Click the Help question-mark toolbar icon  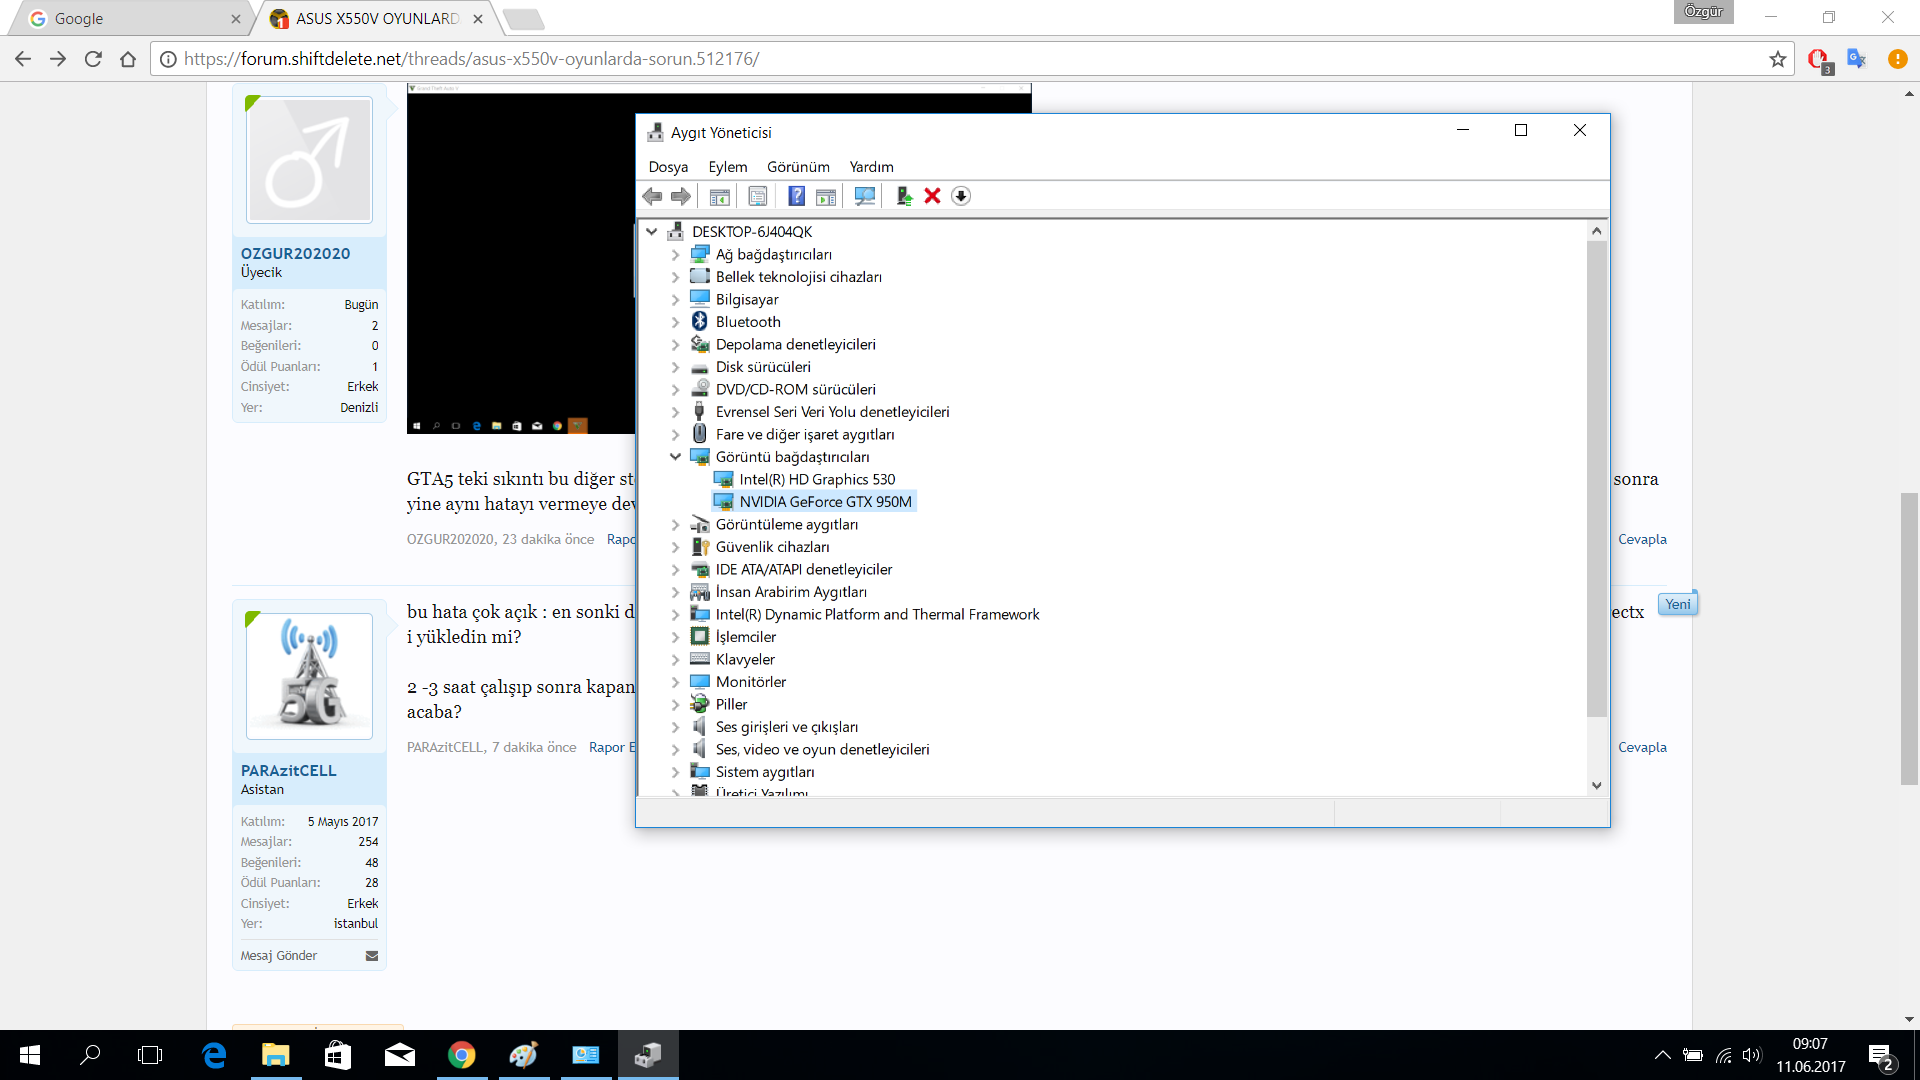pyautogui.click(x=796, y=196)
